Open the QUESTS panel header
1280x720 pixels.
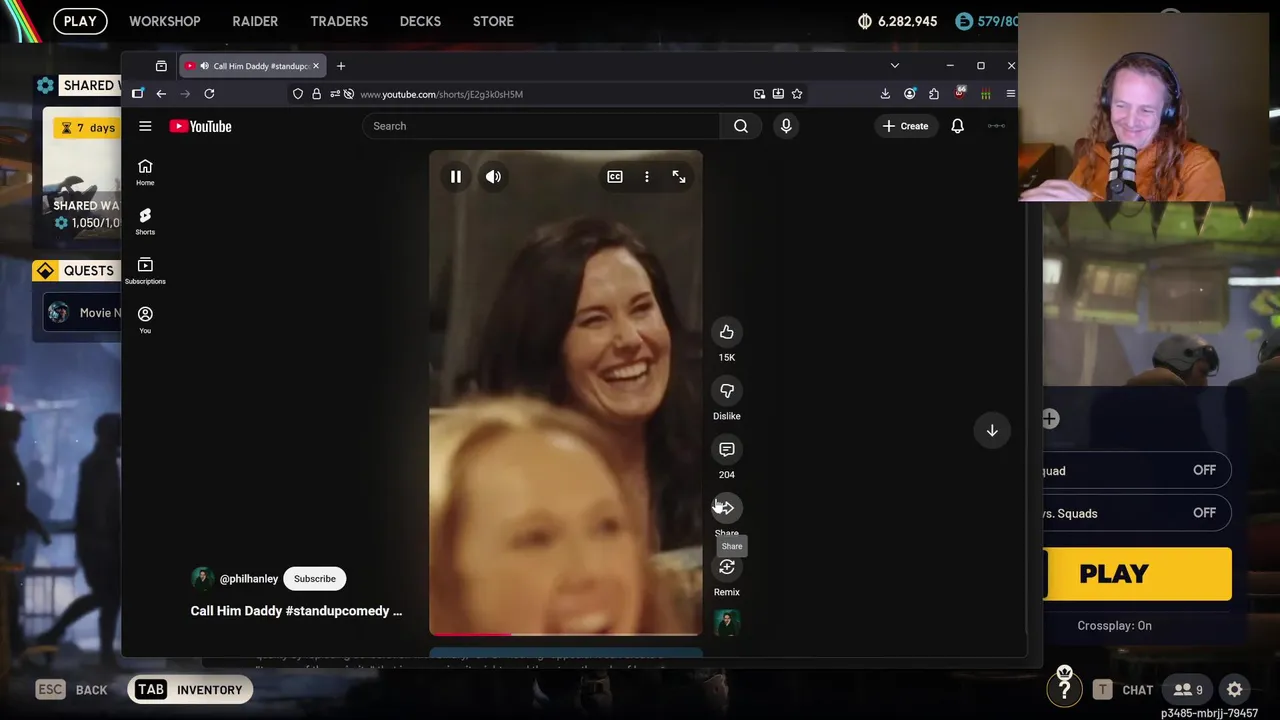(76, 271)
